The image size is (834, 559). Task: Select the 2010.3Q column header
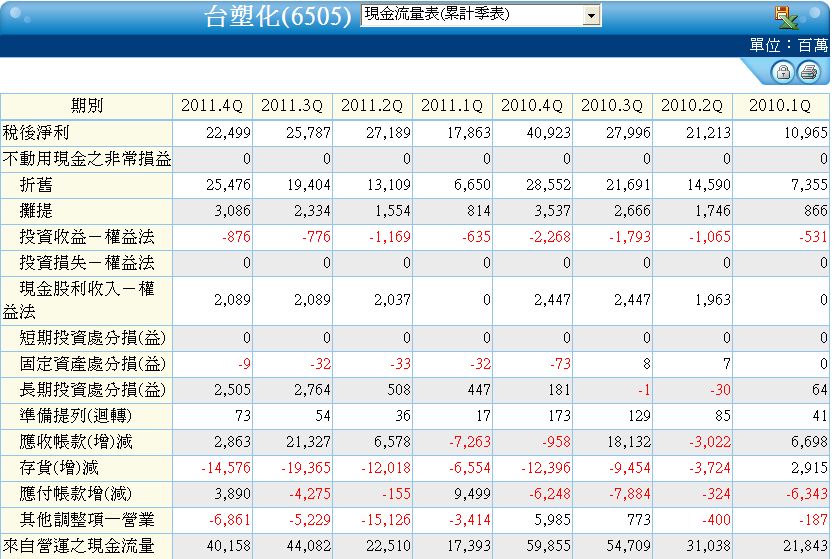point(612,106)
